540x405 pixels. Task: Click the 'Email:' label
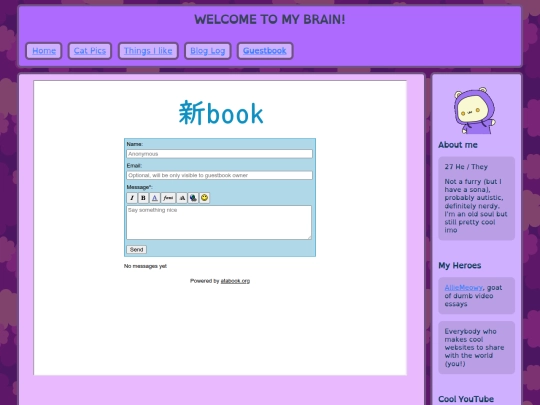pyautogui.click(x=134, y=166)
